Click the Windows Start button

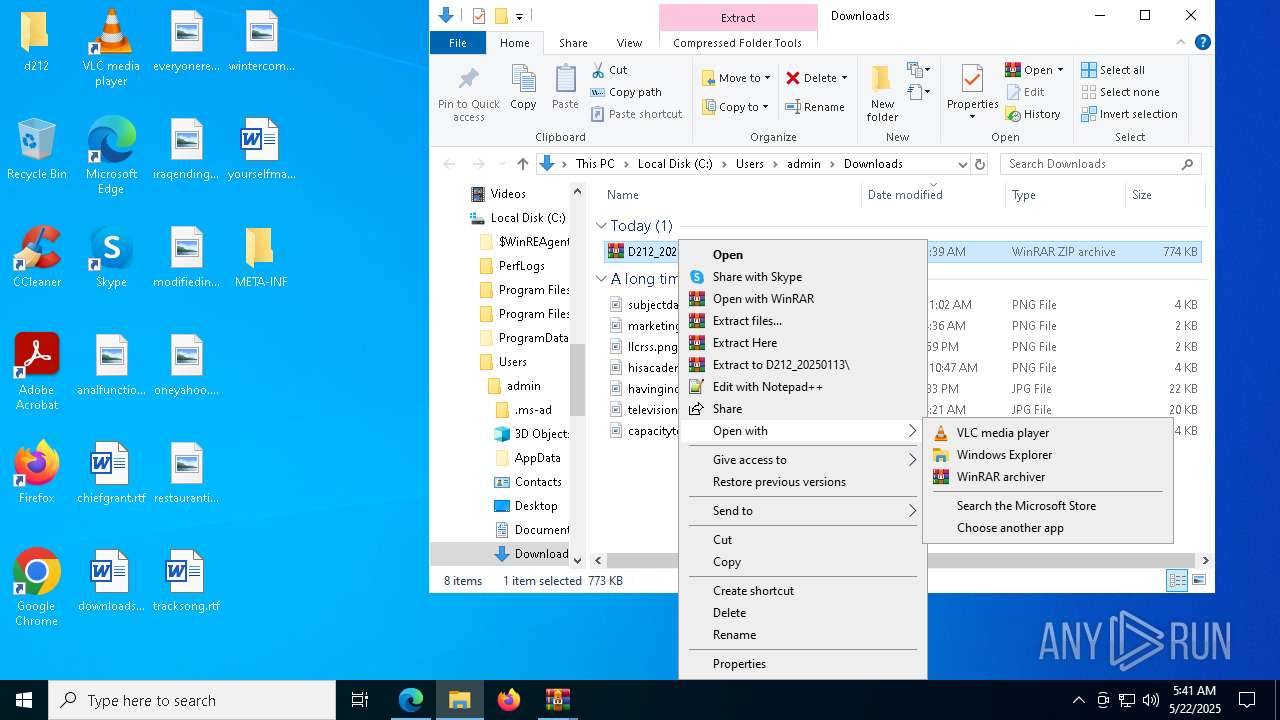click(24, 700)
